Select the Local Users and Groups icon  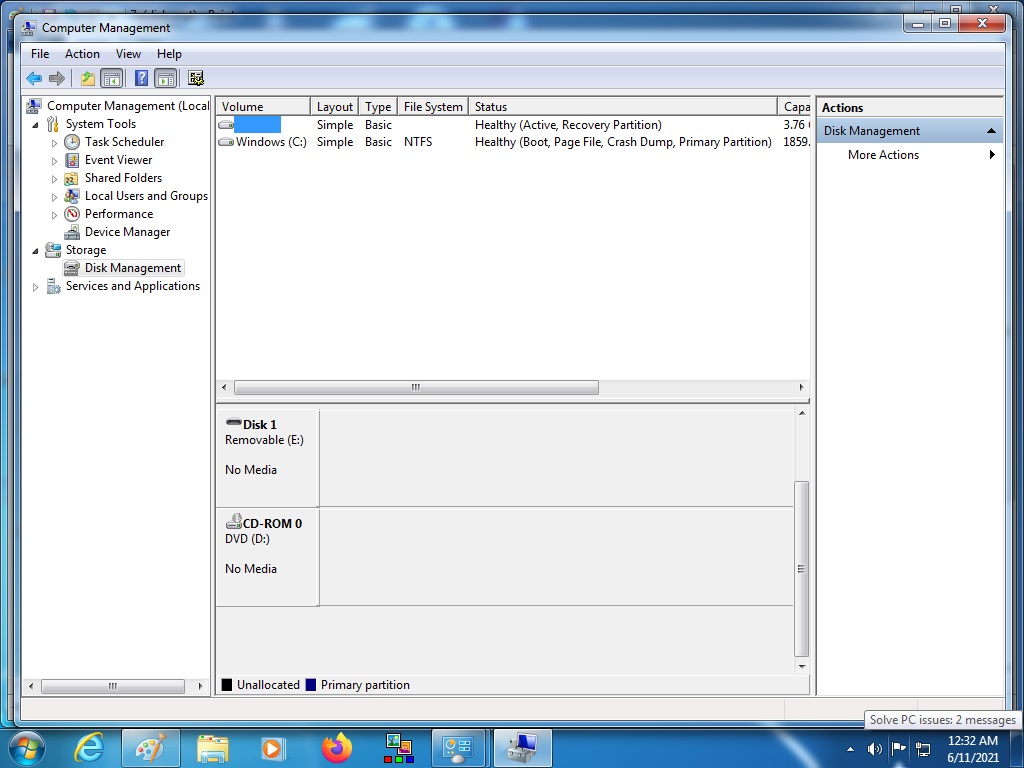pyautogui.click(x=72, y=196)
